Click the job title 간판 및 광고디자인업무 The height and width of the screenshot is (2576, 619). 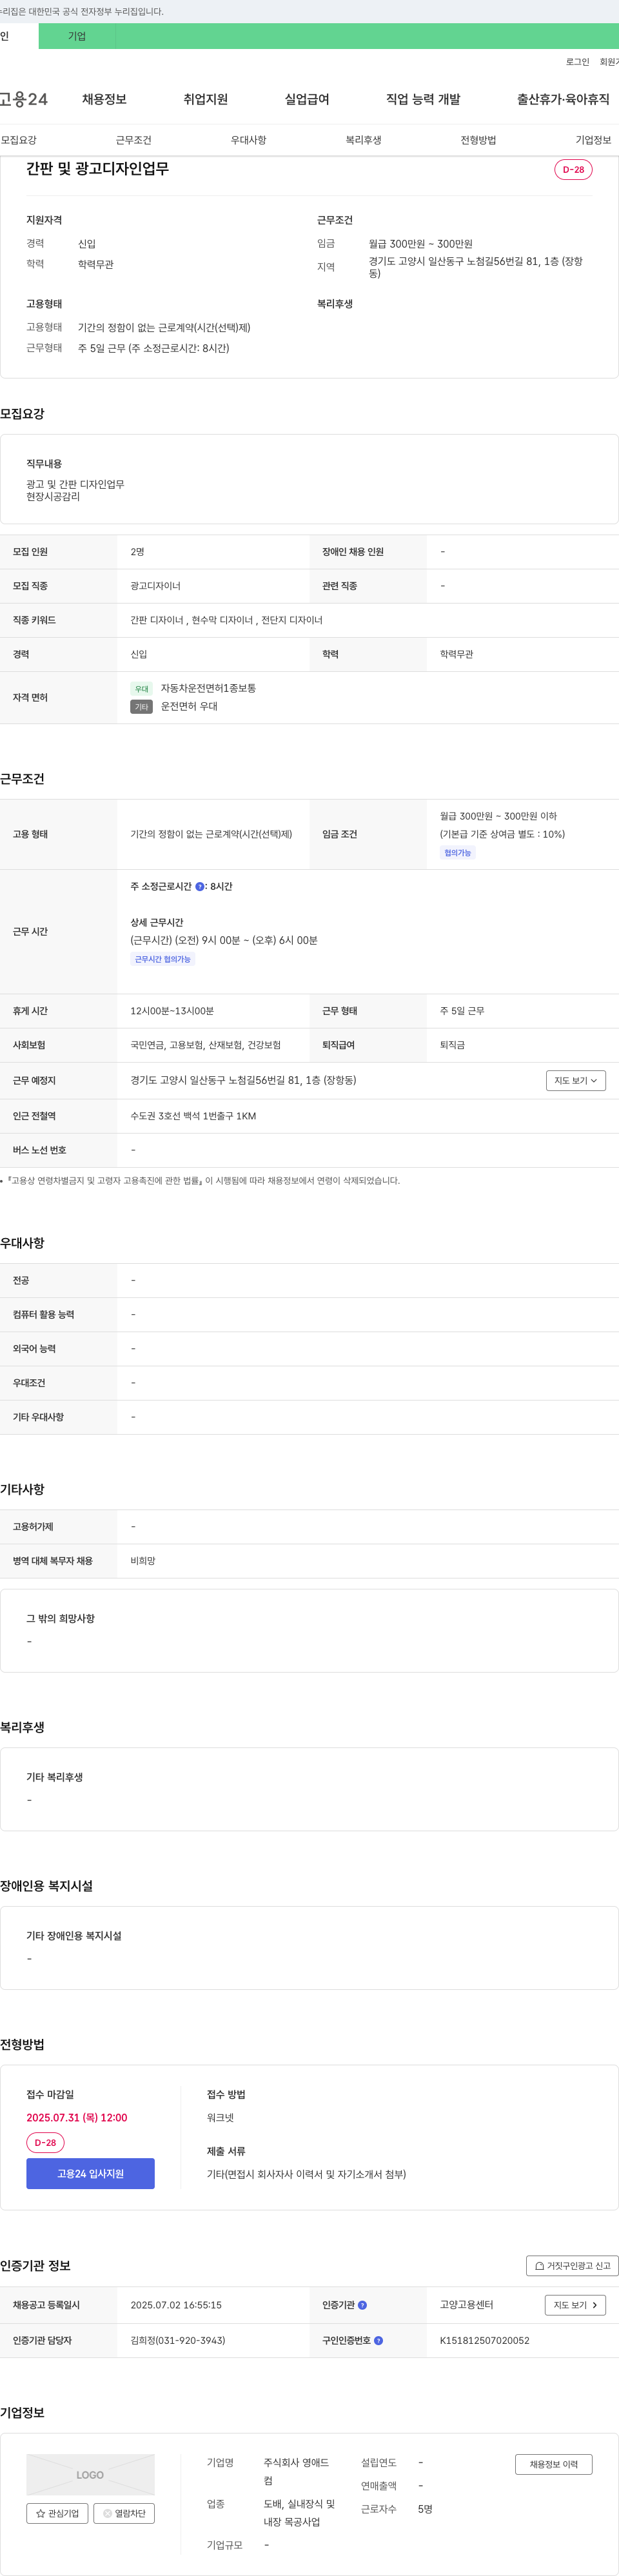click(x=97, y=169)
